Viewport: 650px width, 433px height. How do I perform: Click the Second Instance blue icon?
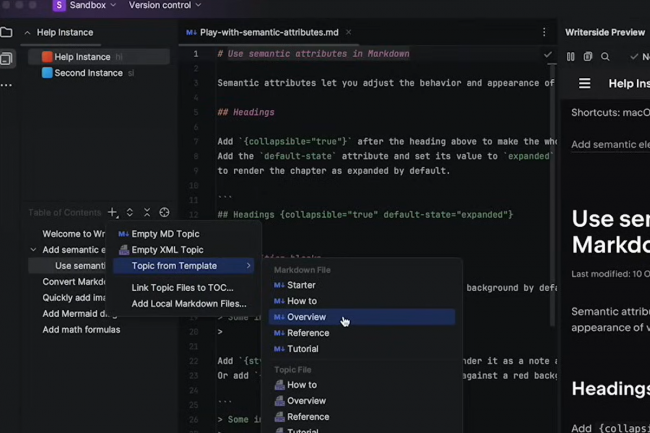pos(47,73)
